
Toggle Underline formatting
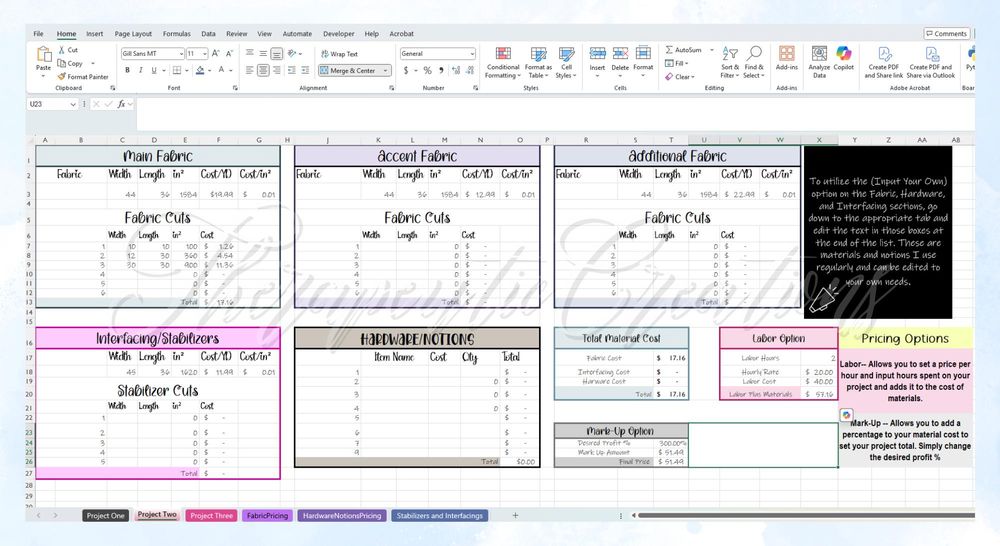tap(154, 70)
